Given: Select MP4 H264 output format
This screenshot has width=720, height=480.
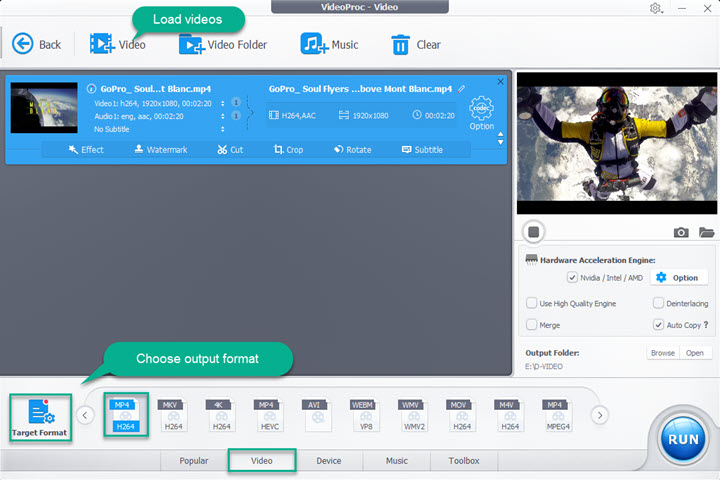Looking at the screenshot, I should tap(126, 415).
